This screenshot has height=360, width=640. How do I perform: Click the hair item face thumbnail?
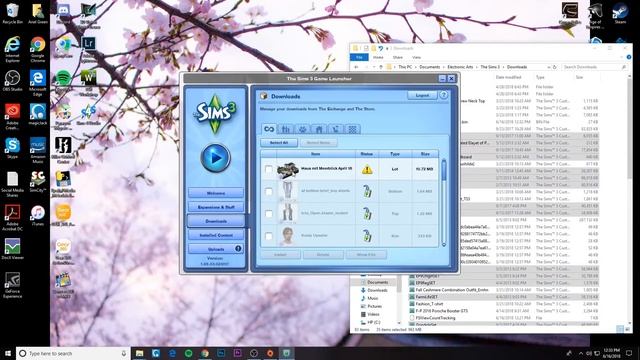287,236
